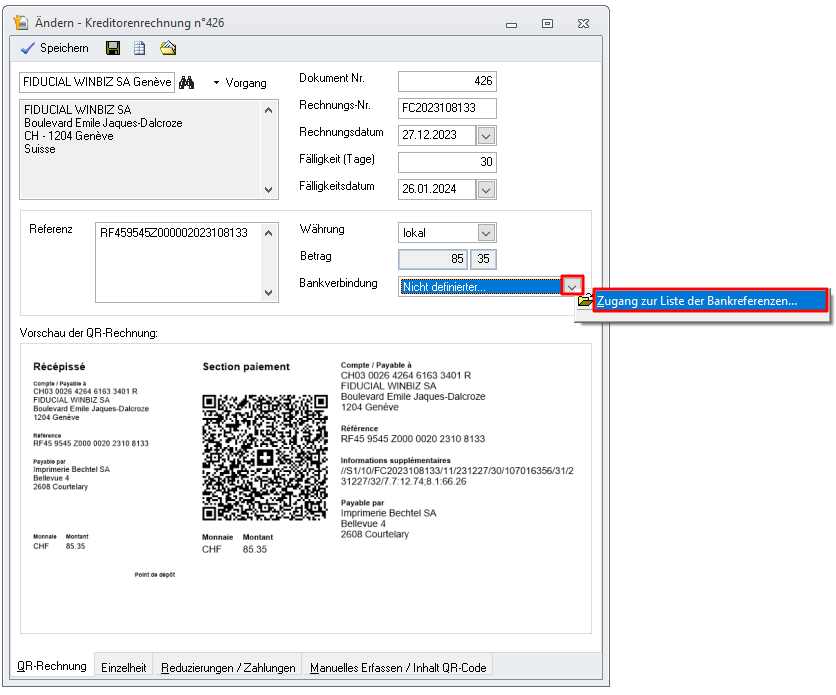836x695 pixels.
Task: Click the Rechnungs-Nr. input field
Action: tap(446, 108)
